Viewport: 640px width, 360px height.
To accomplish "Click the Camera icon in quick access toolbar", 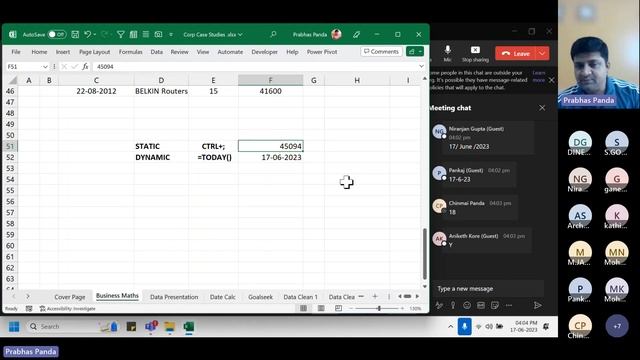I will (x=158, y=34).
